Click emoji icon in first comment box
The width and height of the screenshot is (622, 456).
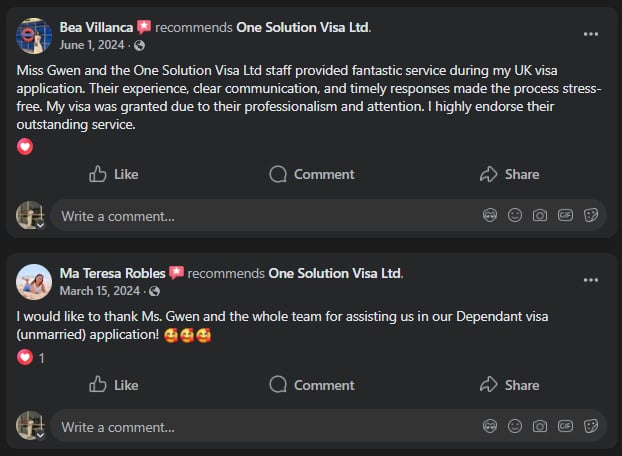[515, 215]
